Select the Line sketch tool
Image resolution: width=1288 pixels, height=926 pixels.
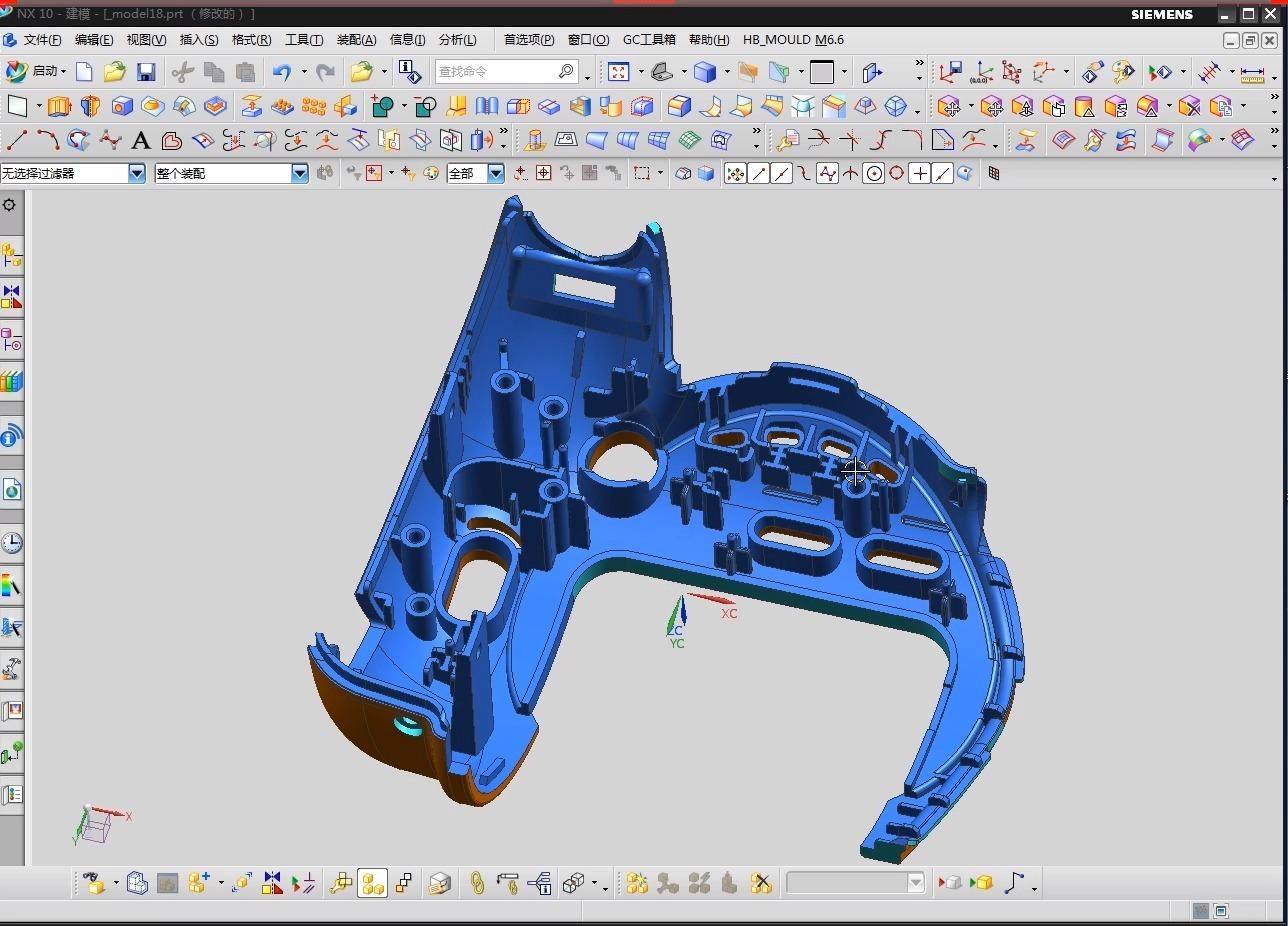click(x=17, y=140)
